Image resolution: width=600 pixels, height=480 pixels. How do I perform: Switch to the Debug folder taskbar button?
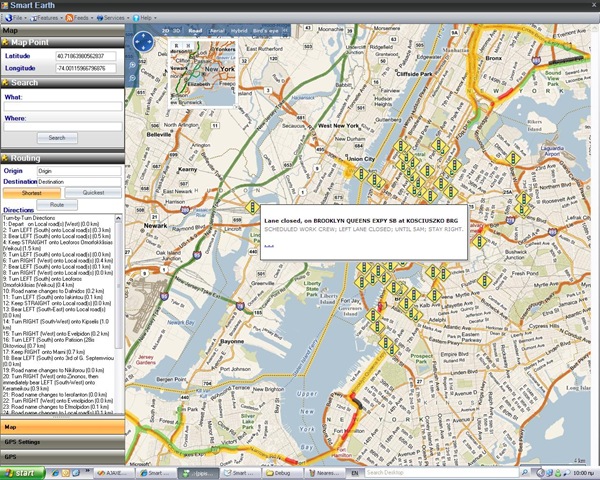(283, 473)
